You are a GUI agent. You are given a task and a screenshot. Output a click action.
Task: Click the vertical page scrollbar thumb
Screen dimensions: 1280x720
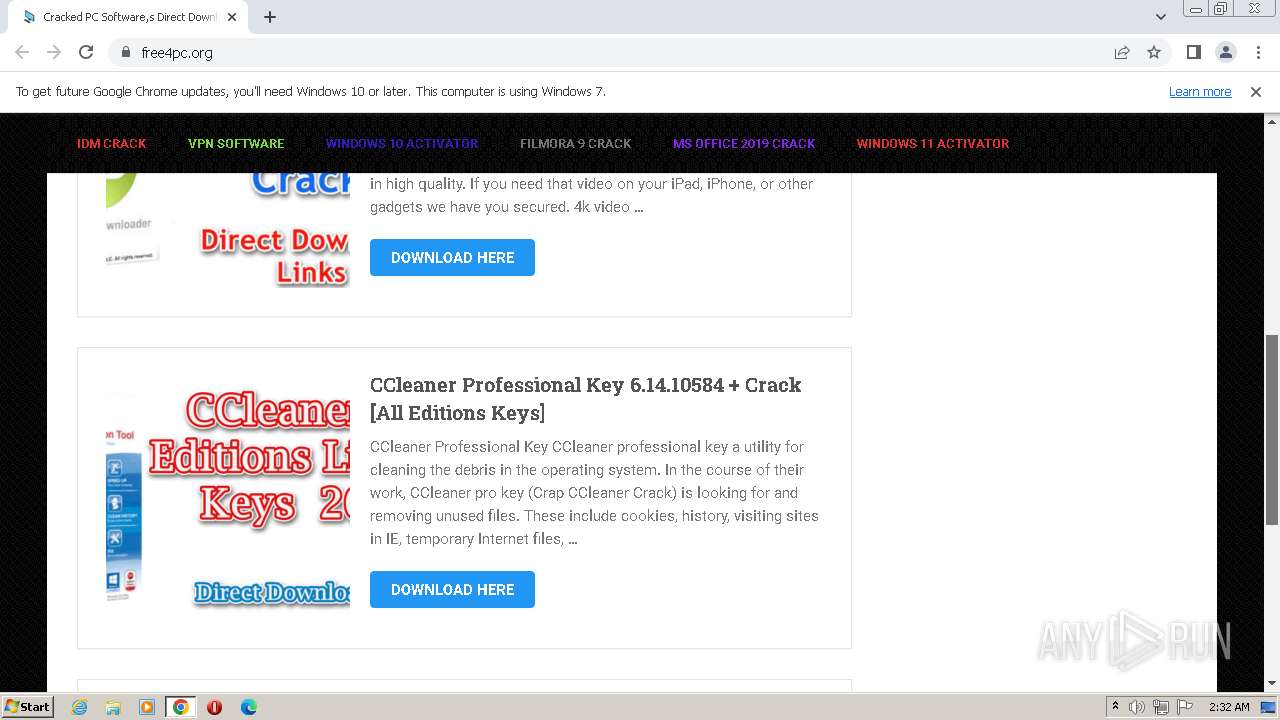[1272, 430]
